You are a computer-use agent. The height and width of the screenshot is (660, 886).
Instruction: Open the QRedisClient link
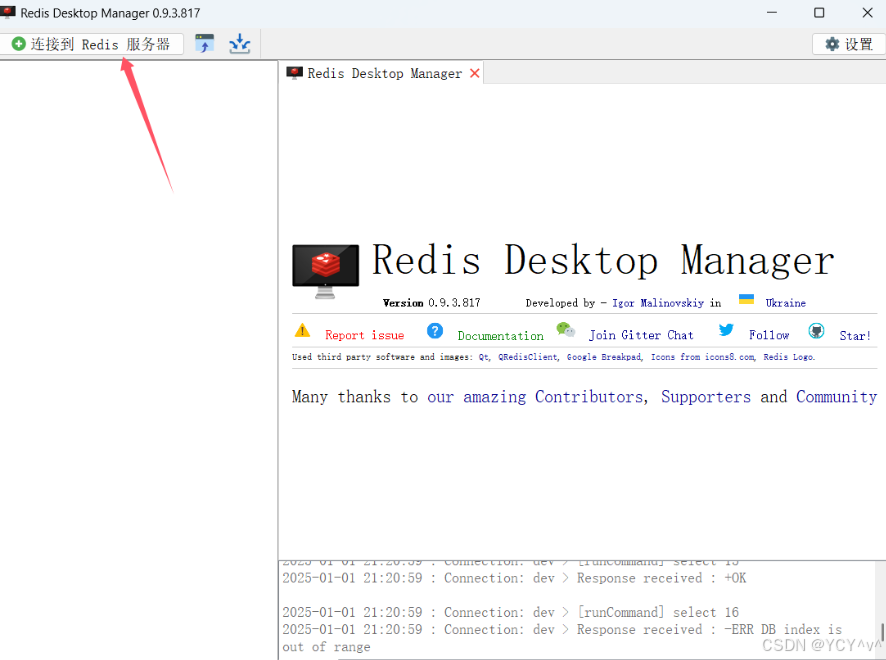coord(528,357)
